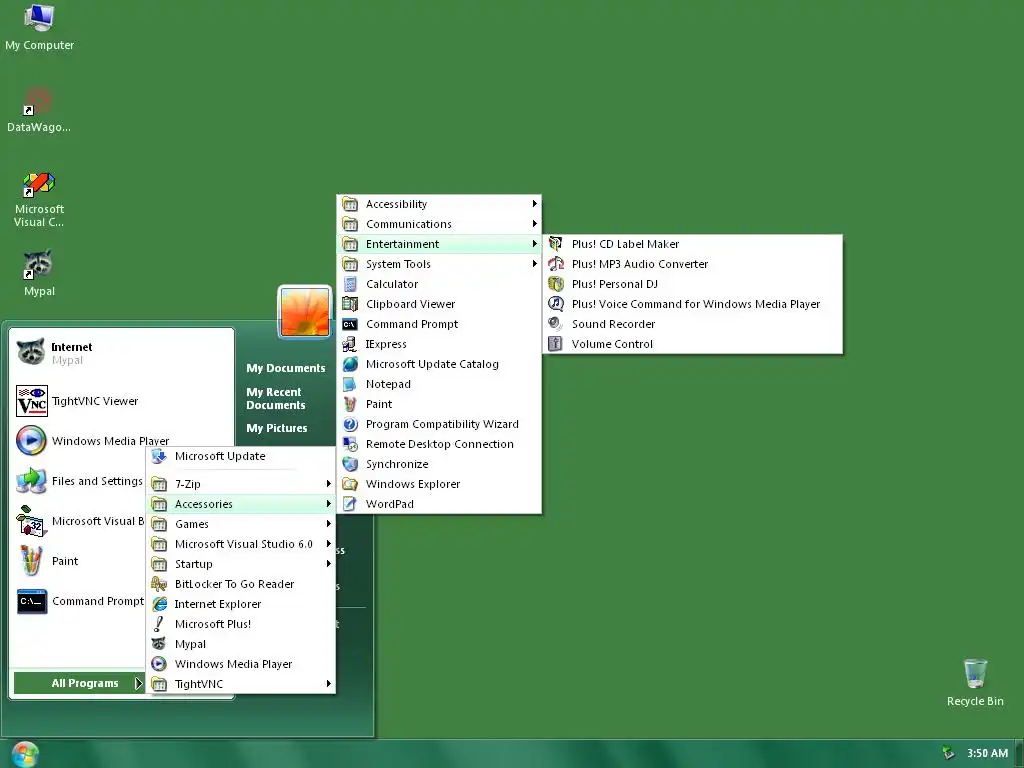Open Plus! CD Label Maker icon

(x=555, y=244)
